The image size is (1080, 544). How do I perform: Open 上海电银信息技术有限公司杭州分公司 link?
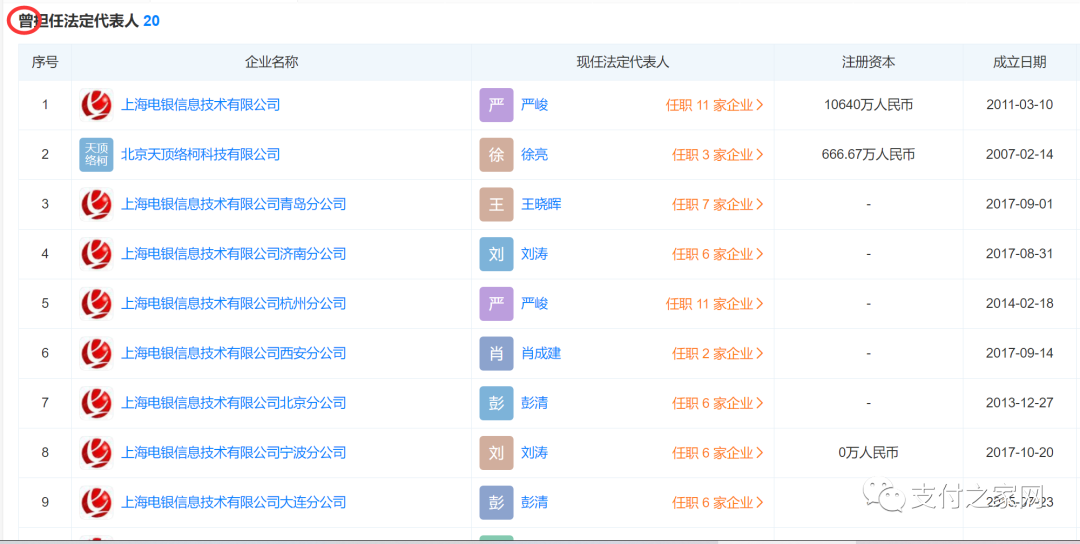point(233,304)
